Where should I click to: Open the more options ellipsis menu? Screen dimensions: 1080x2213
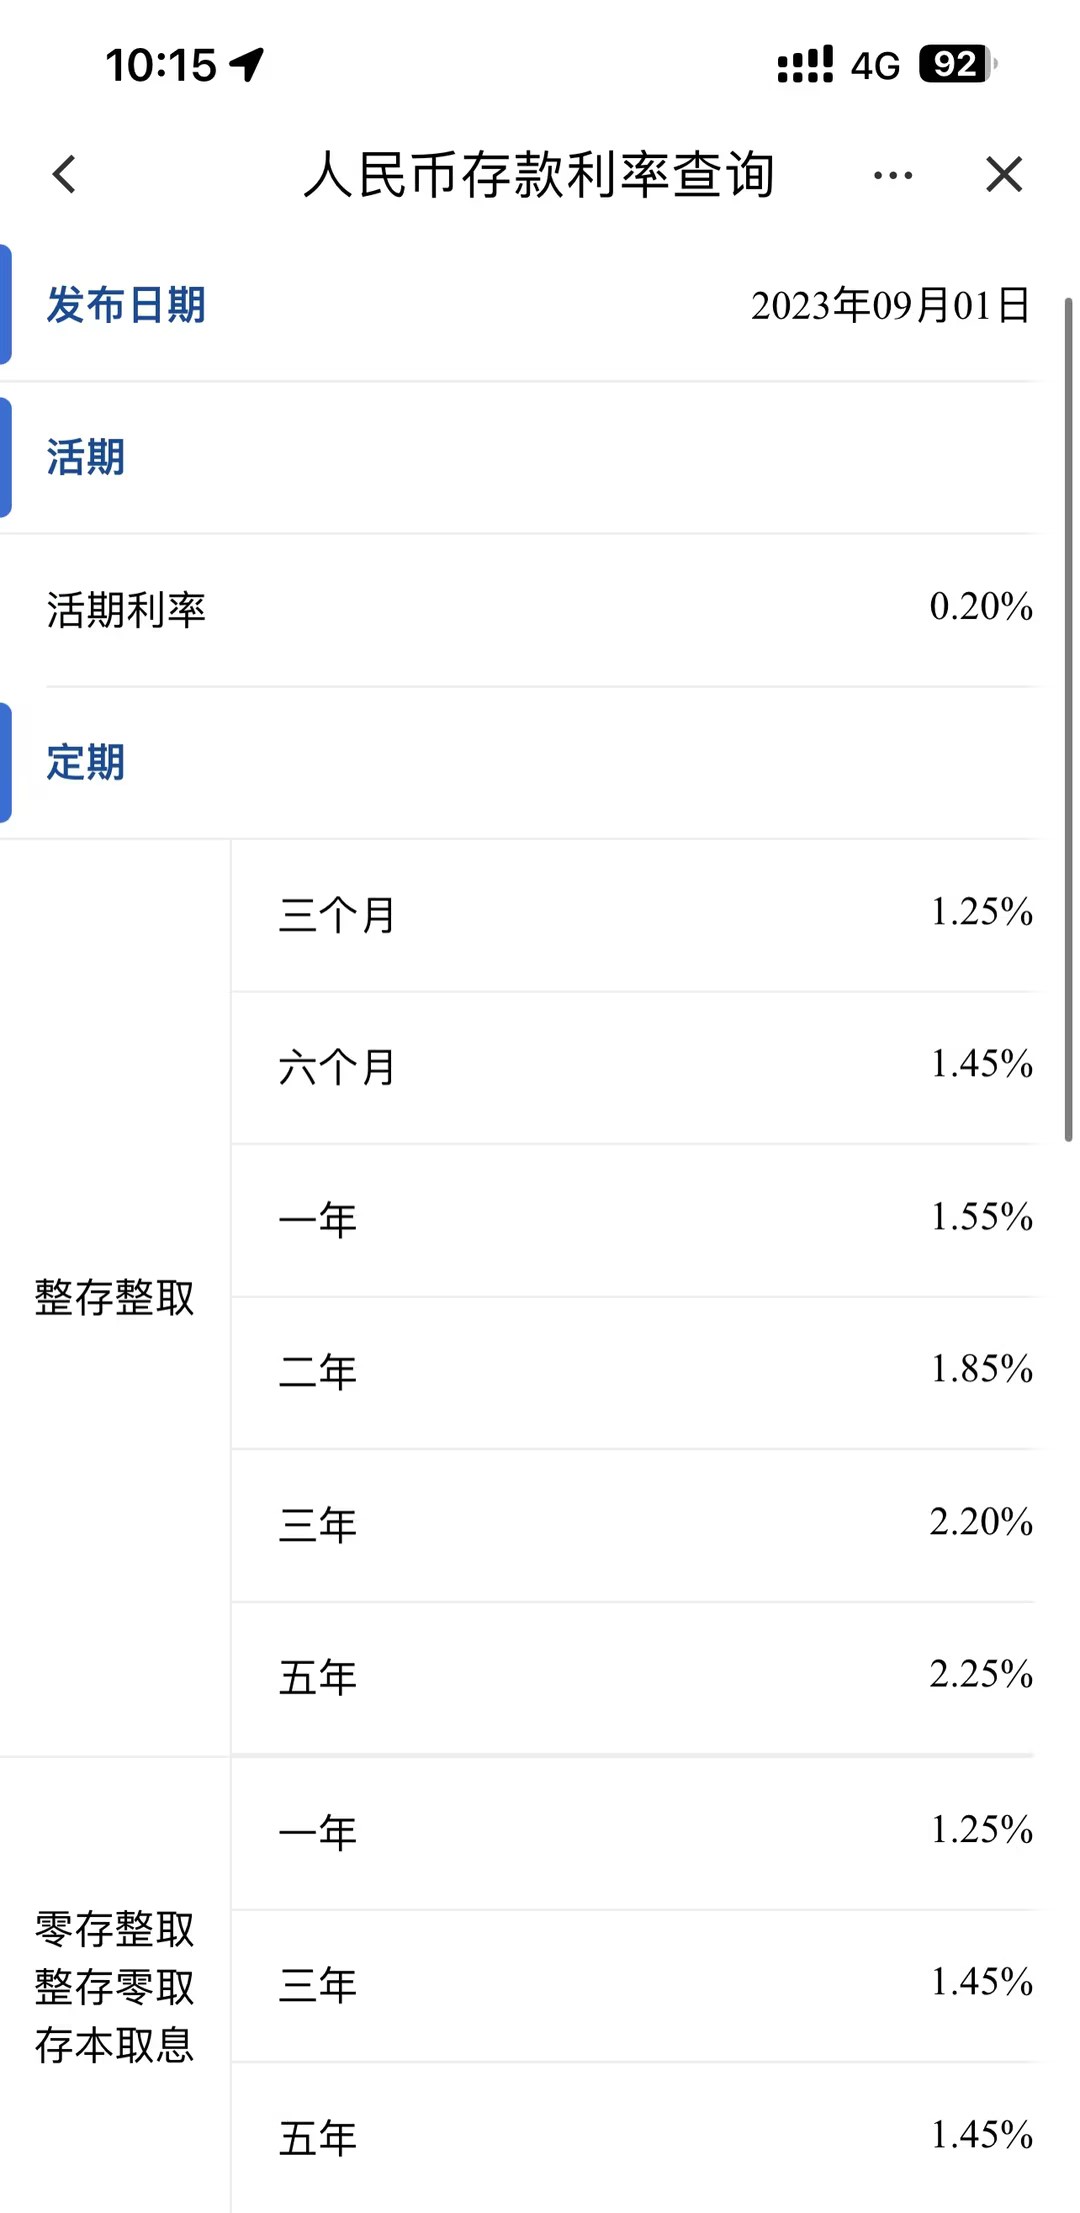(x=888, y=174)
